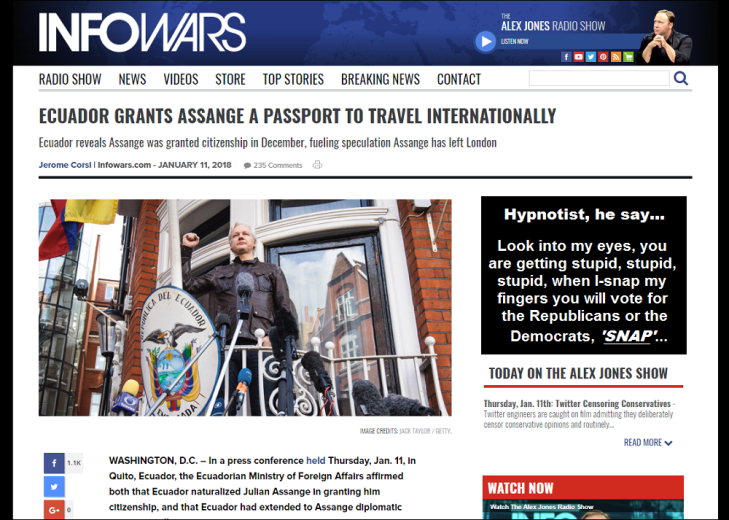
Task: Expand the Read More chevron
Action: [669, 443]
